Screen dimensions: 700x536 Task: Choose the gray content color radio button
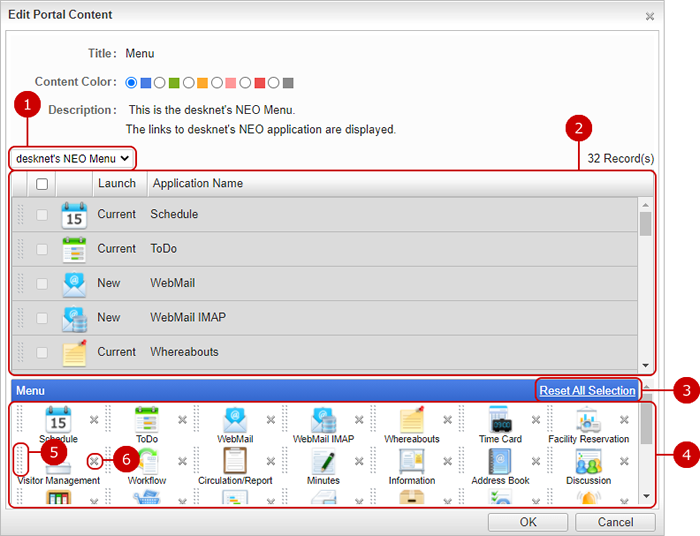(274, 83)
